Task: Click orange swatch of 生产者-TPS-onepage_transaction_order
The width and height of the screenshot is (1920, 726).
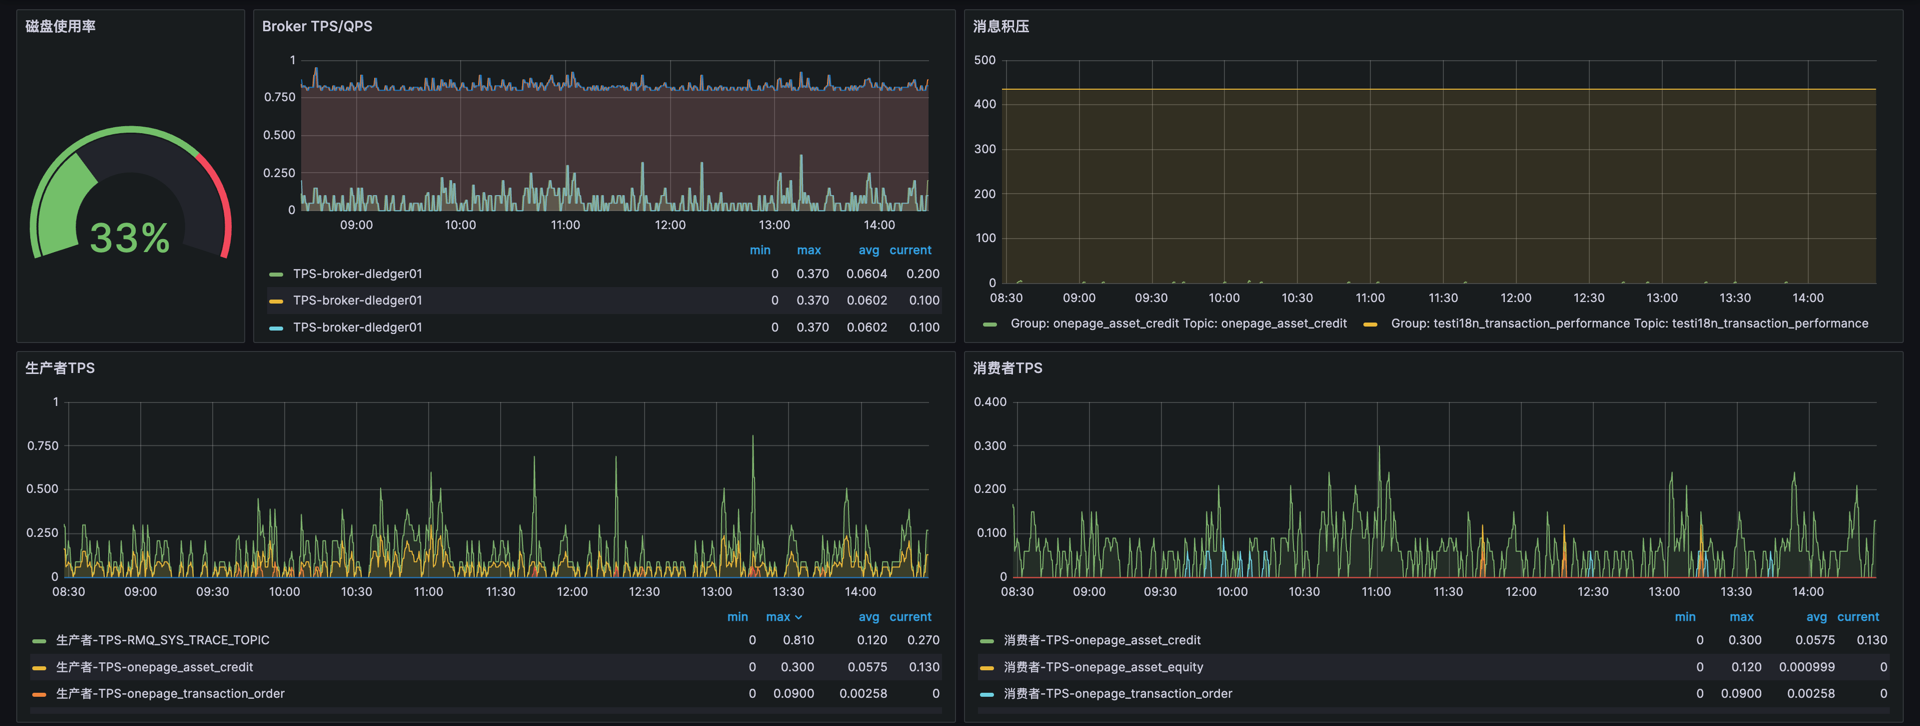Action: pos(39,695)
